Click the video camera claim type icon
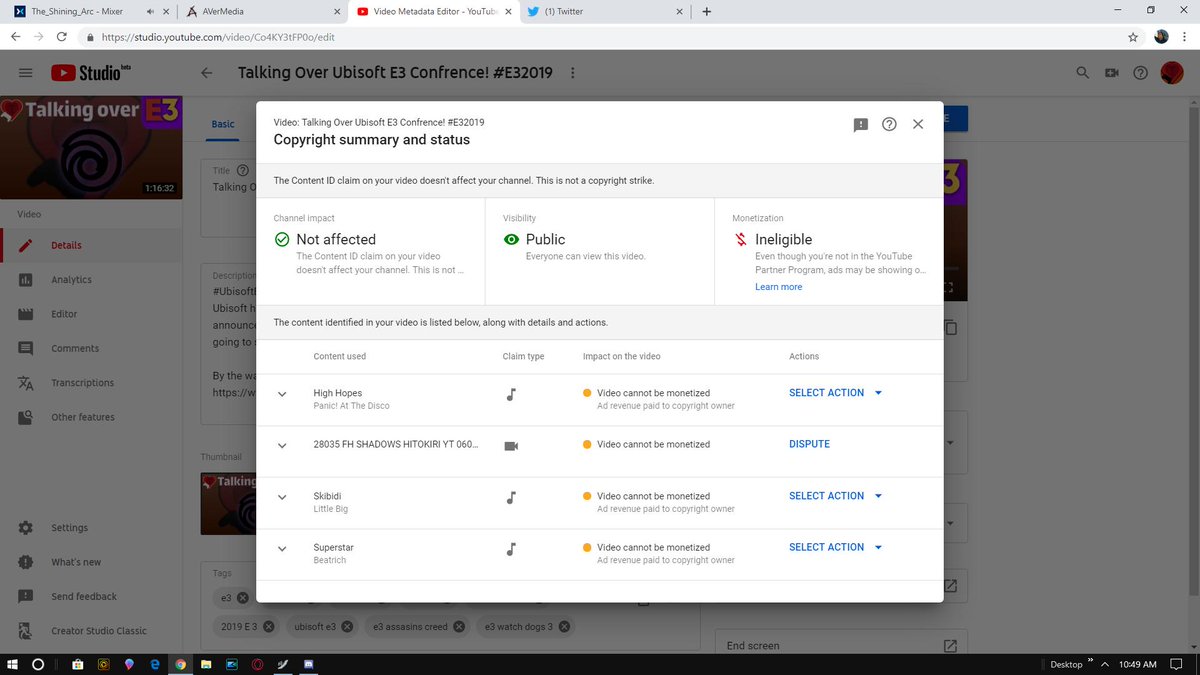Image resolution: width=1200 pixels, height=675 pixels. click(x=511, y=445)
